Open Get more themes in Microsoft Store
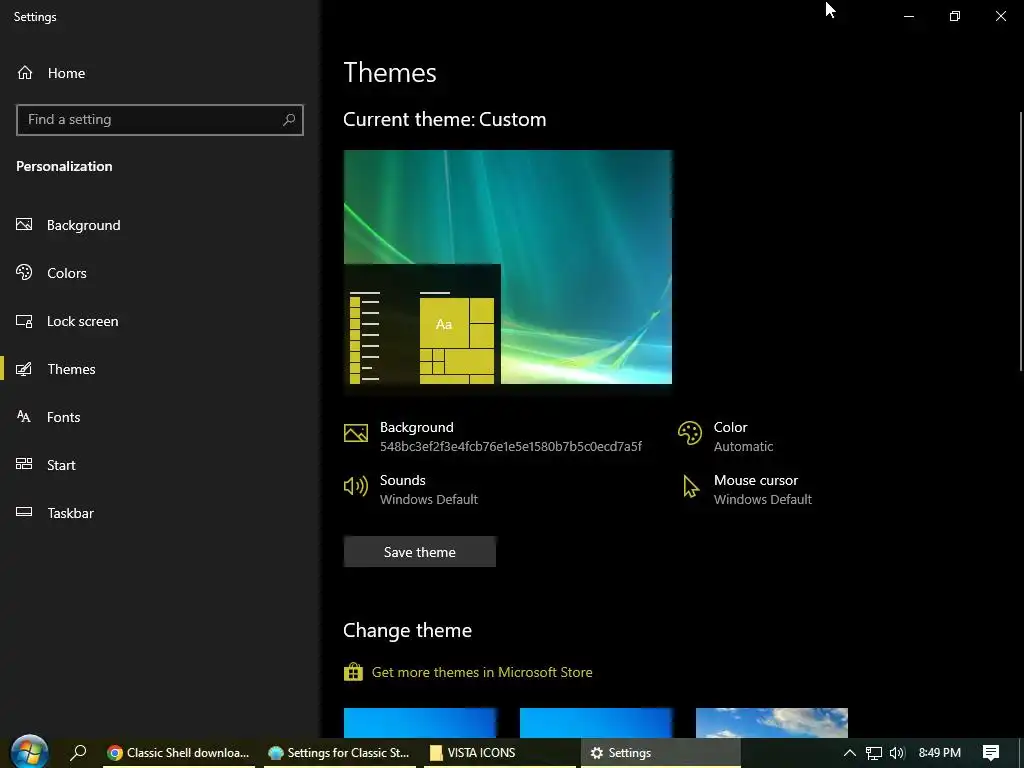 482,672
